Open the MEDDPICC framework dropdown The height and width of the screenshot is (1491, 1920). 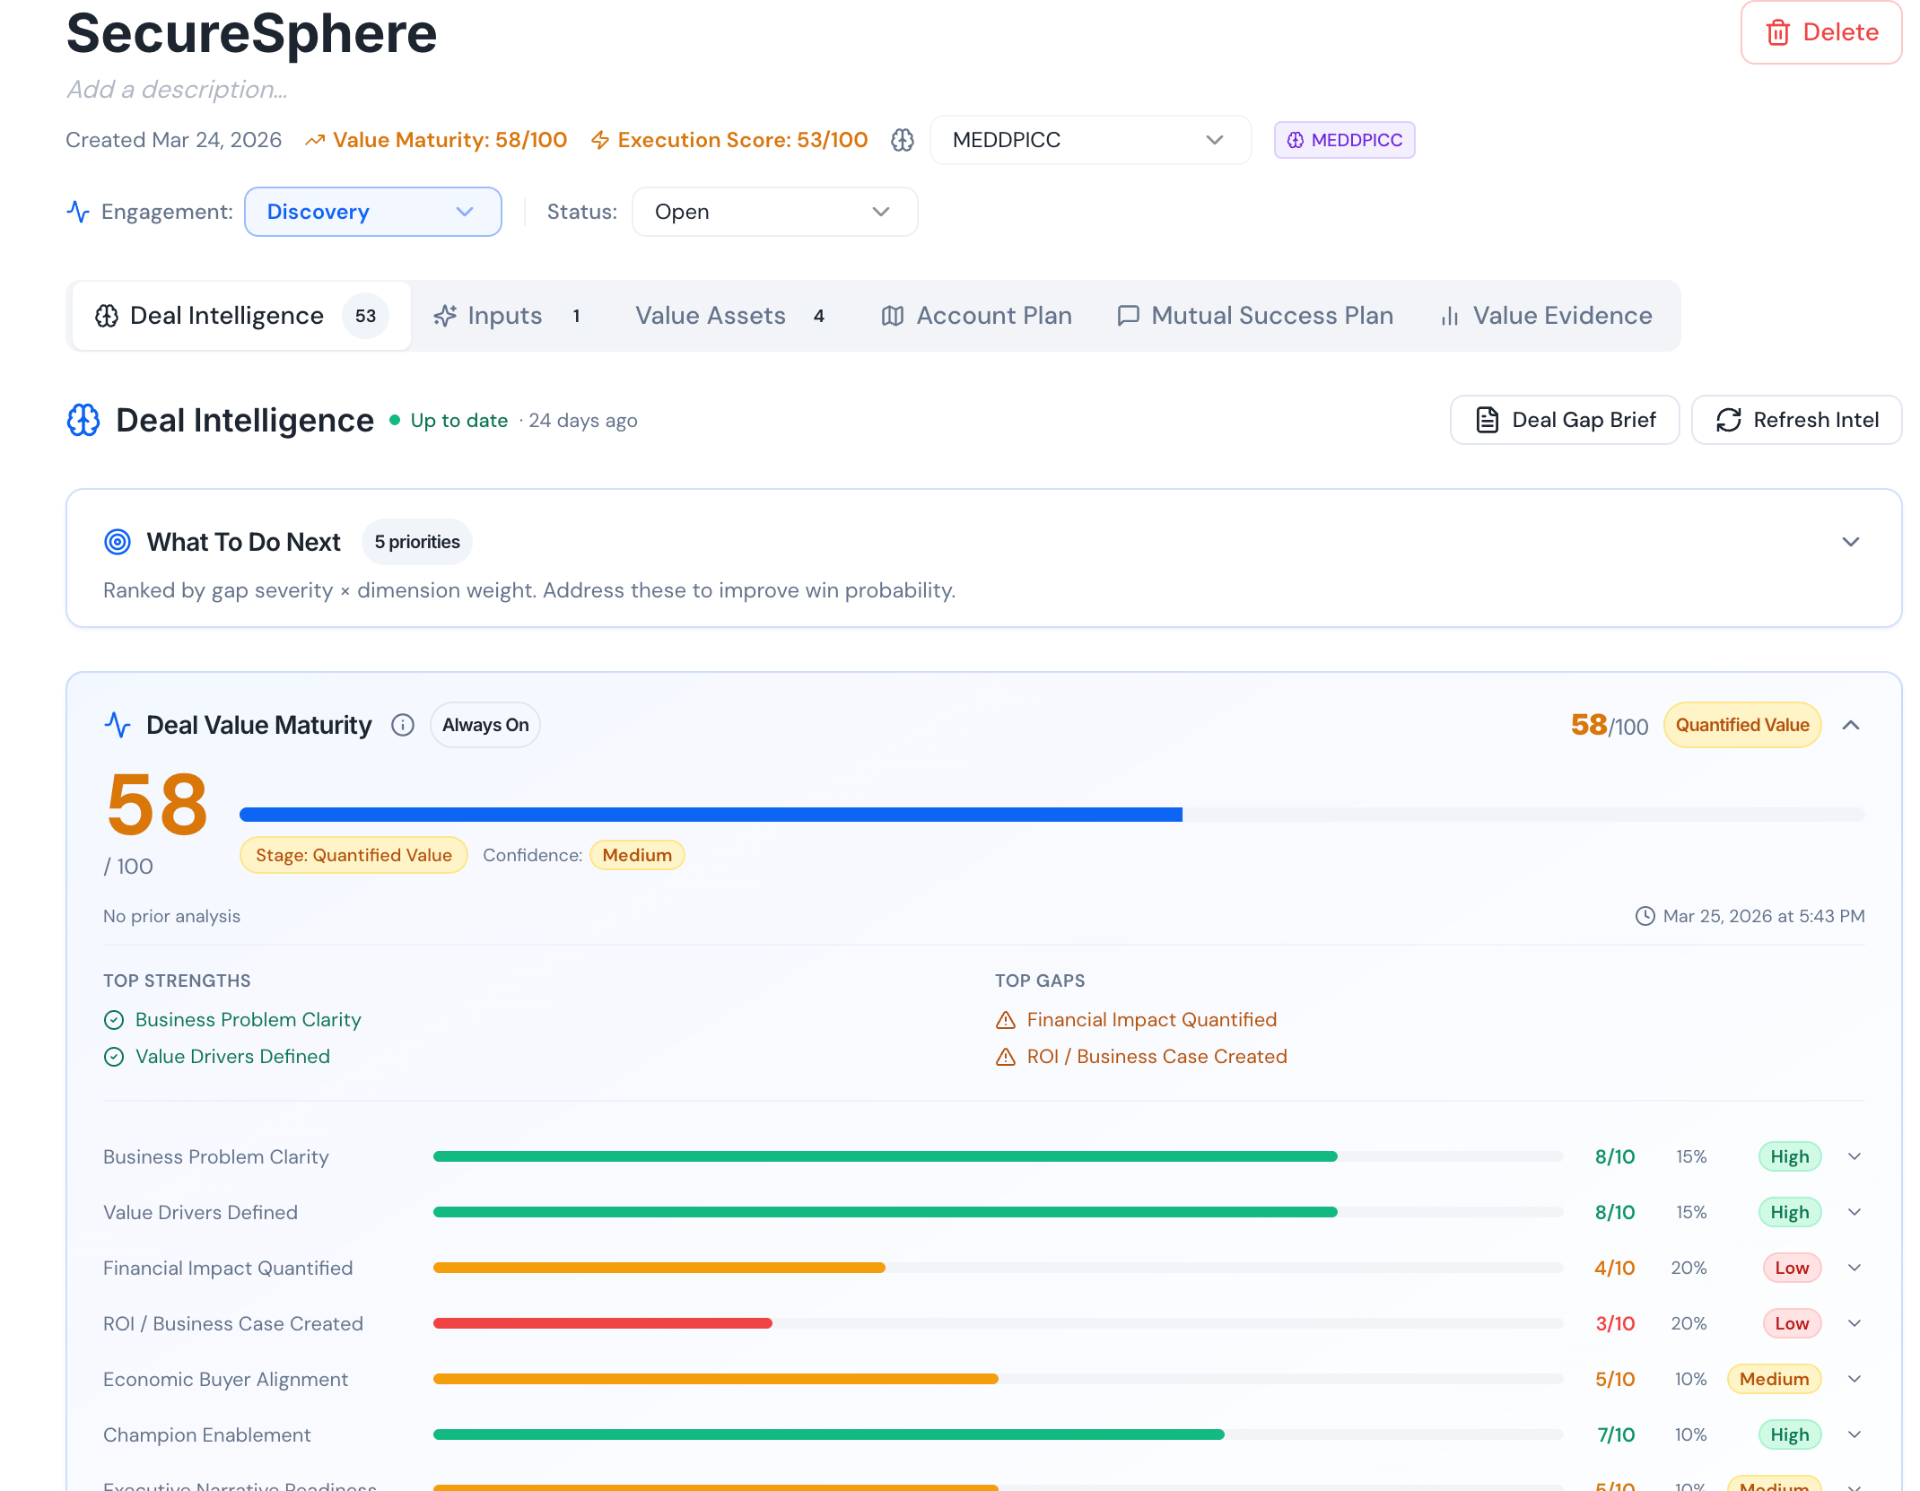click(1090, 140)
